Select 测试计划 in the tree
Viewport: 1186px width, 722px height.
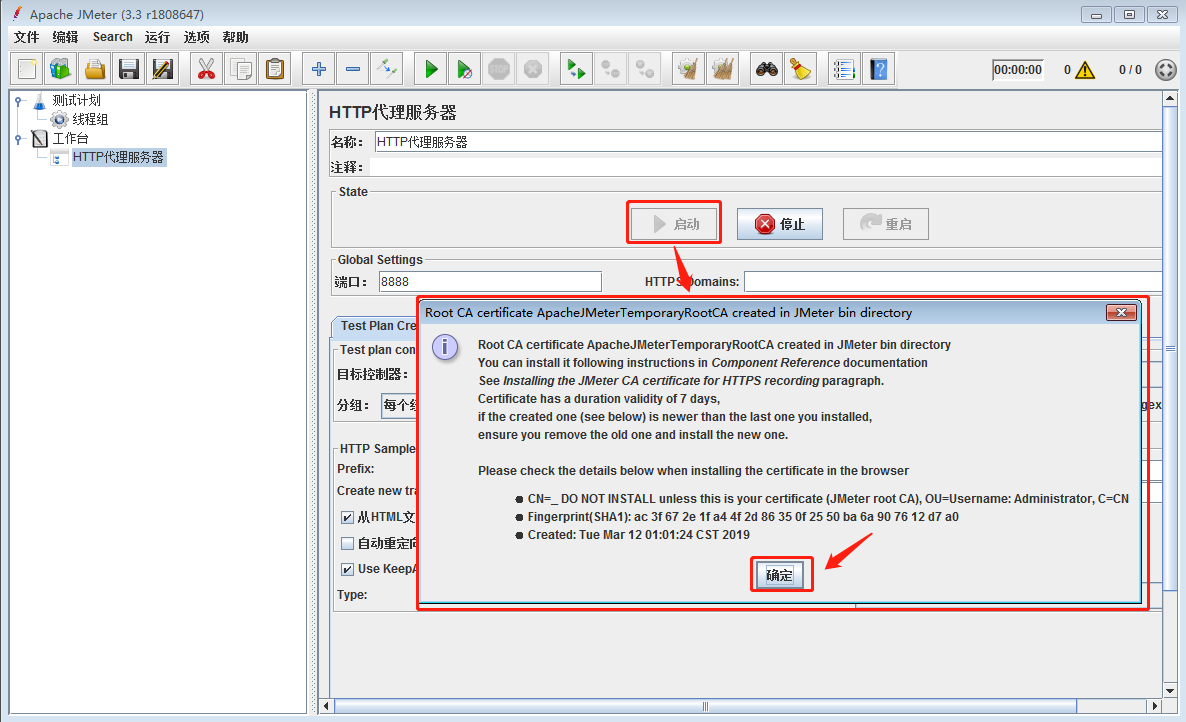(76, 101)
